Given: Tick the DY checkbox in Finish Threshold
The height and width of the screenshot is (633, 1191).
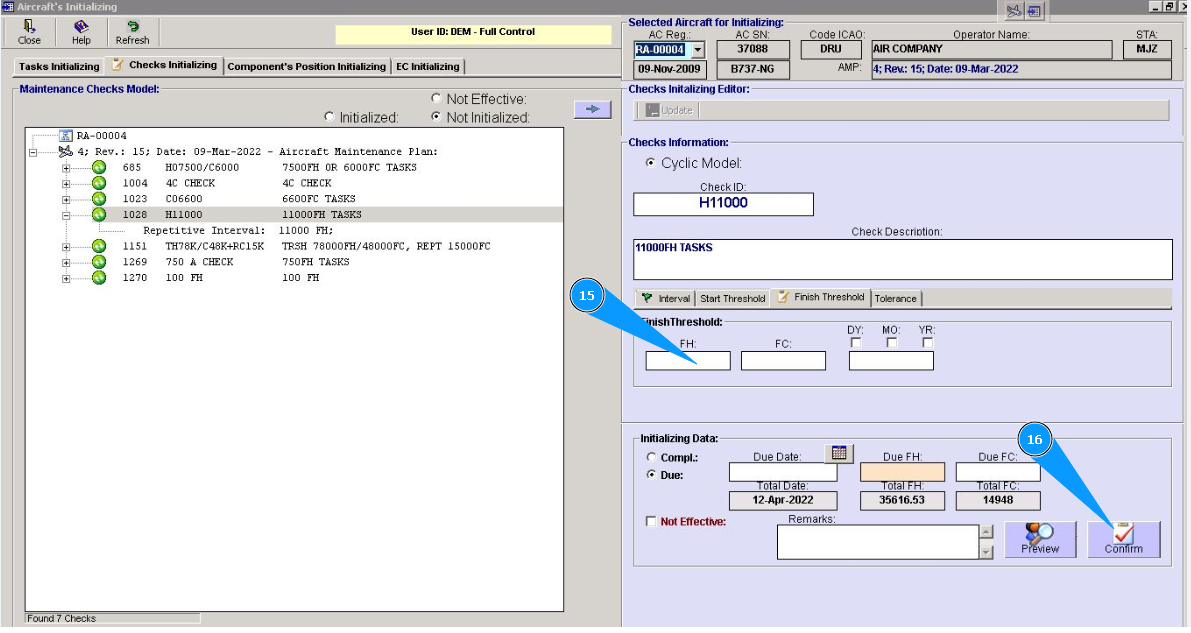Looking at the screenshot, I should click(x=855, y=343).
